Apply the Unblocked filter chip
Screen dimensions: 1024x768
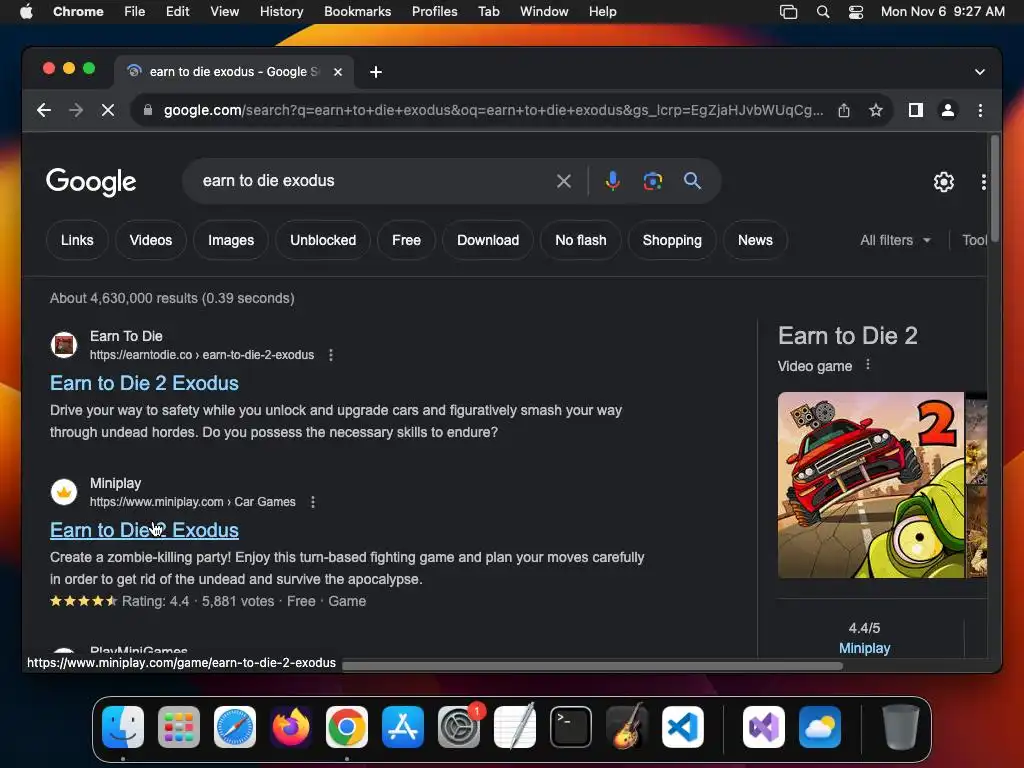[x=323, y=240]
